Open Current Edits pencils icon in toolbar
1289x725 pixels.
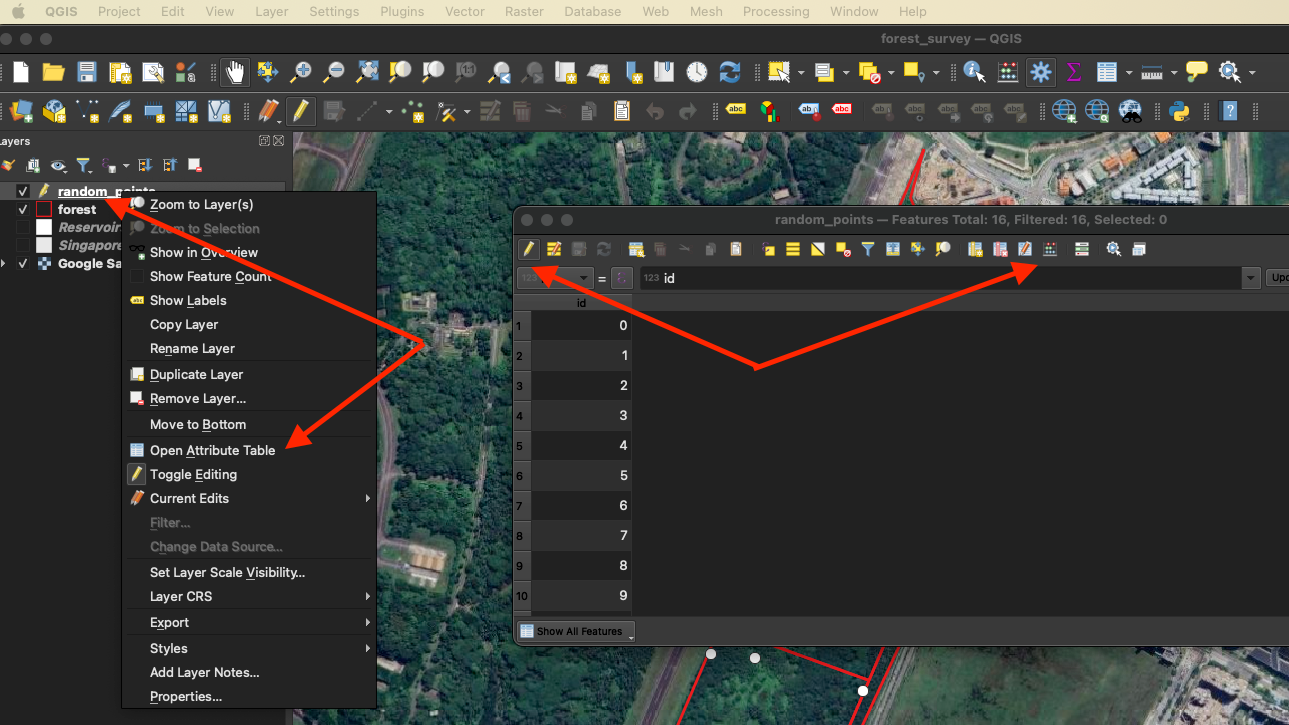point(267,110)
